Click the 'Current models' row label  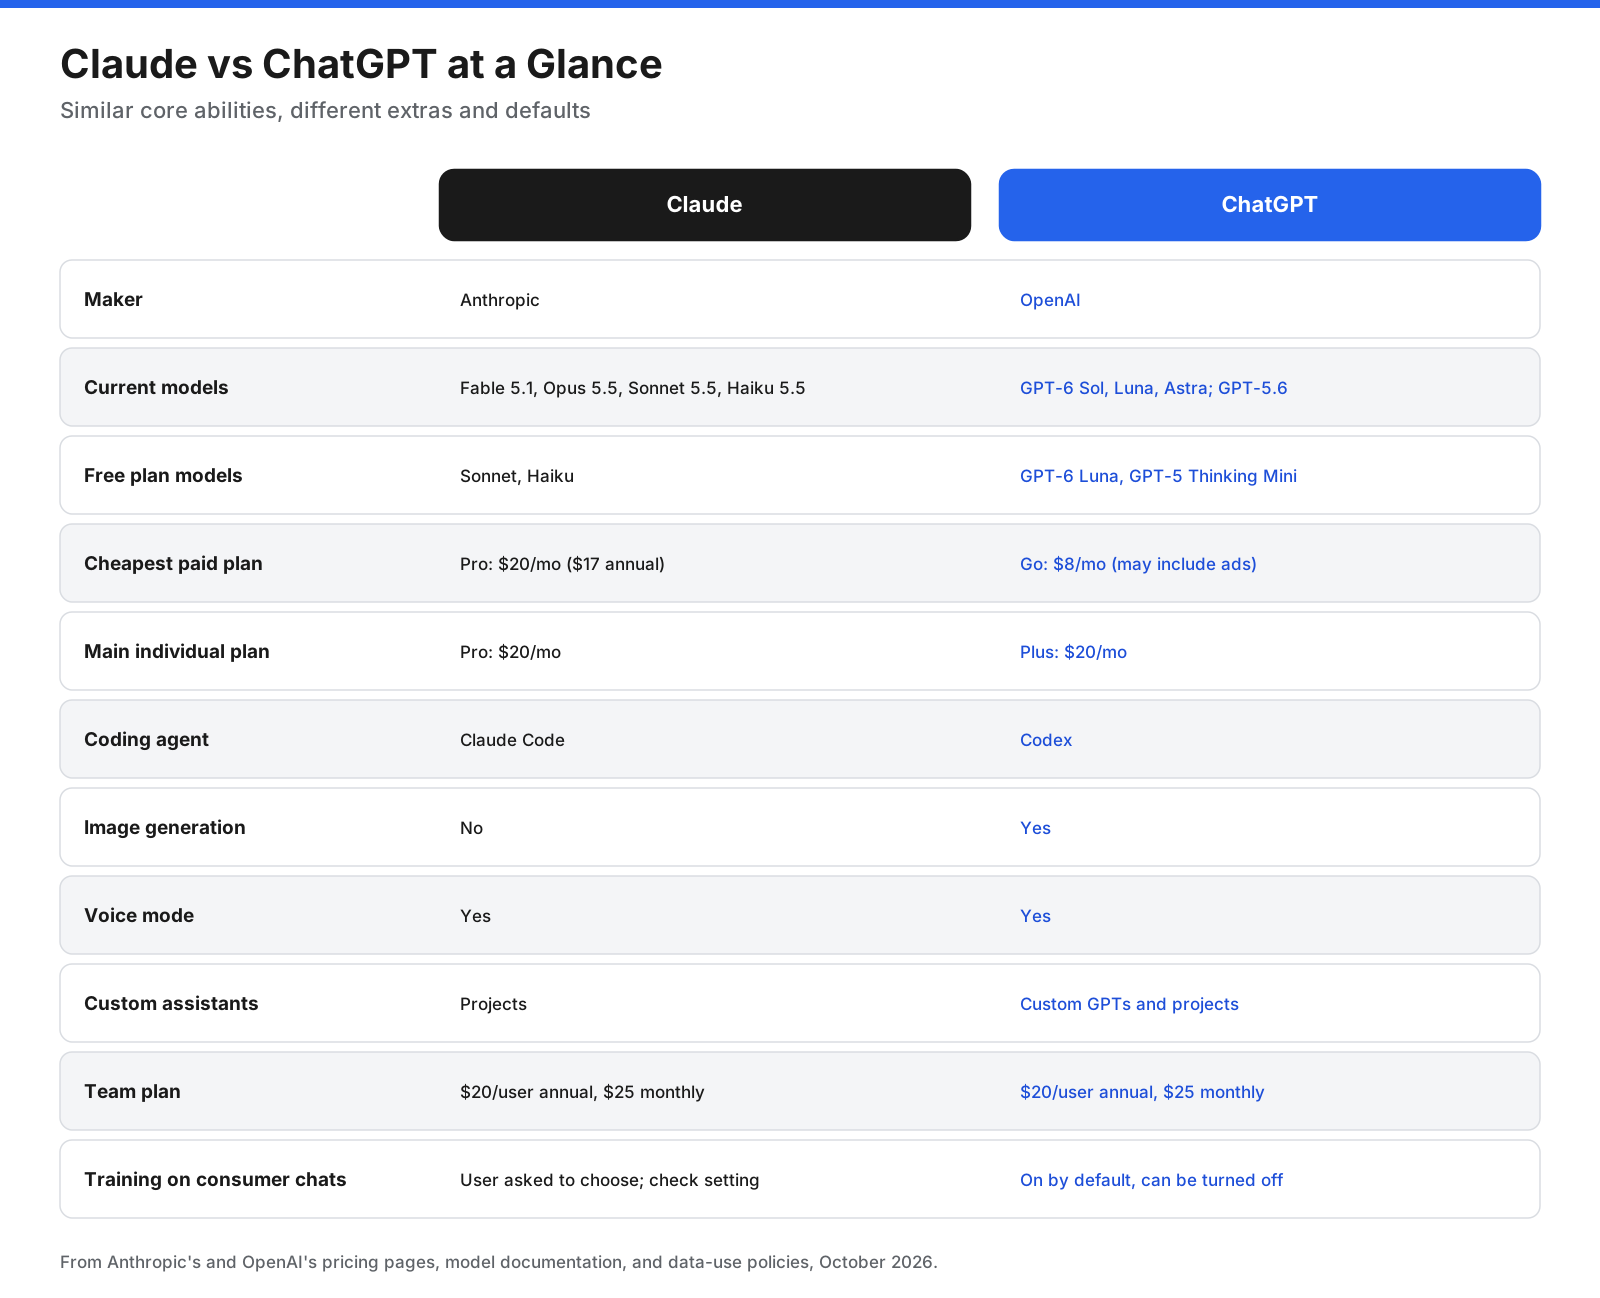click(x=156, y=388)
